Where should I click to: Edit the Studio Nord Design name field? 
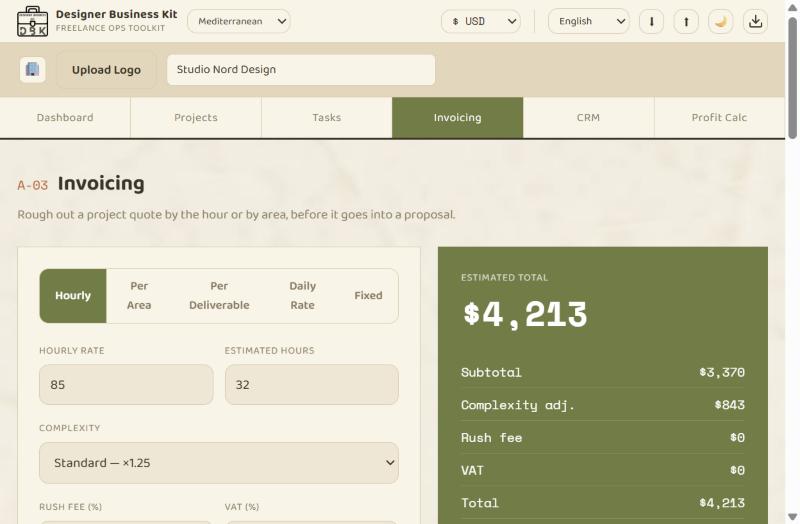tap(301, 70)
